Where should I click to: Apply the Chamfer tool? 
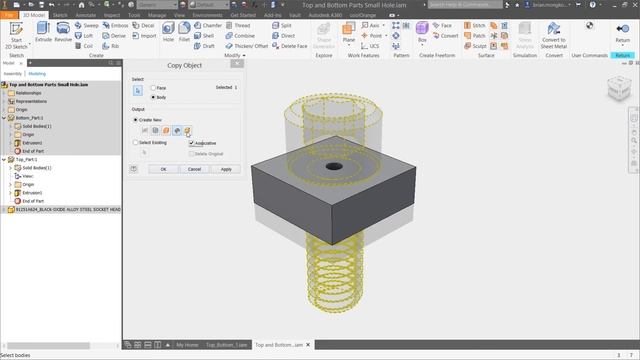coord(208,25)
